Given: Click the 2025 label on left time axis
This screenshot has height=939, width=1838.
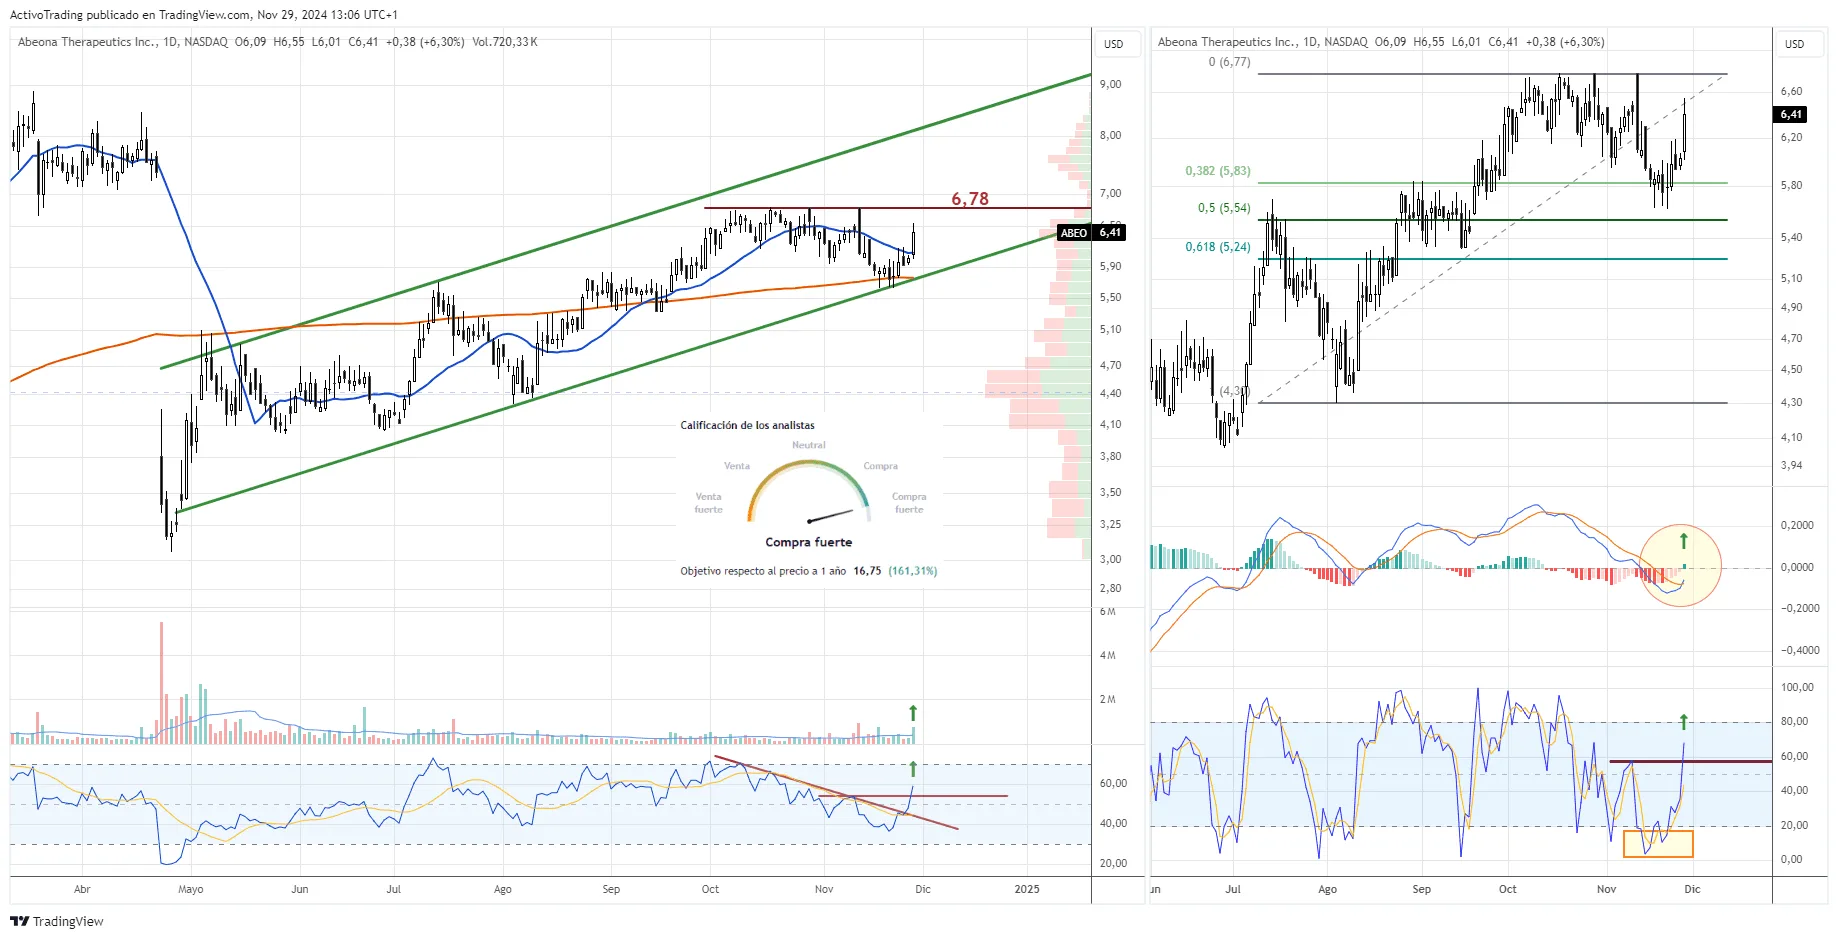Looking at the screenshot, I should click(x=1026, y=889).
